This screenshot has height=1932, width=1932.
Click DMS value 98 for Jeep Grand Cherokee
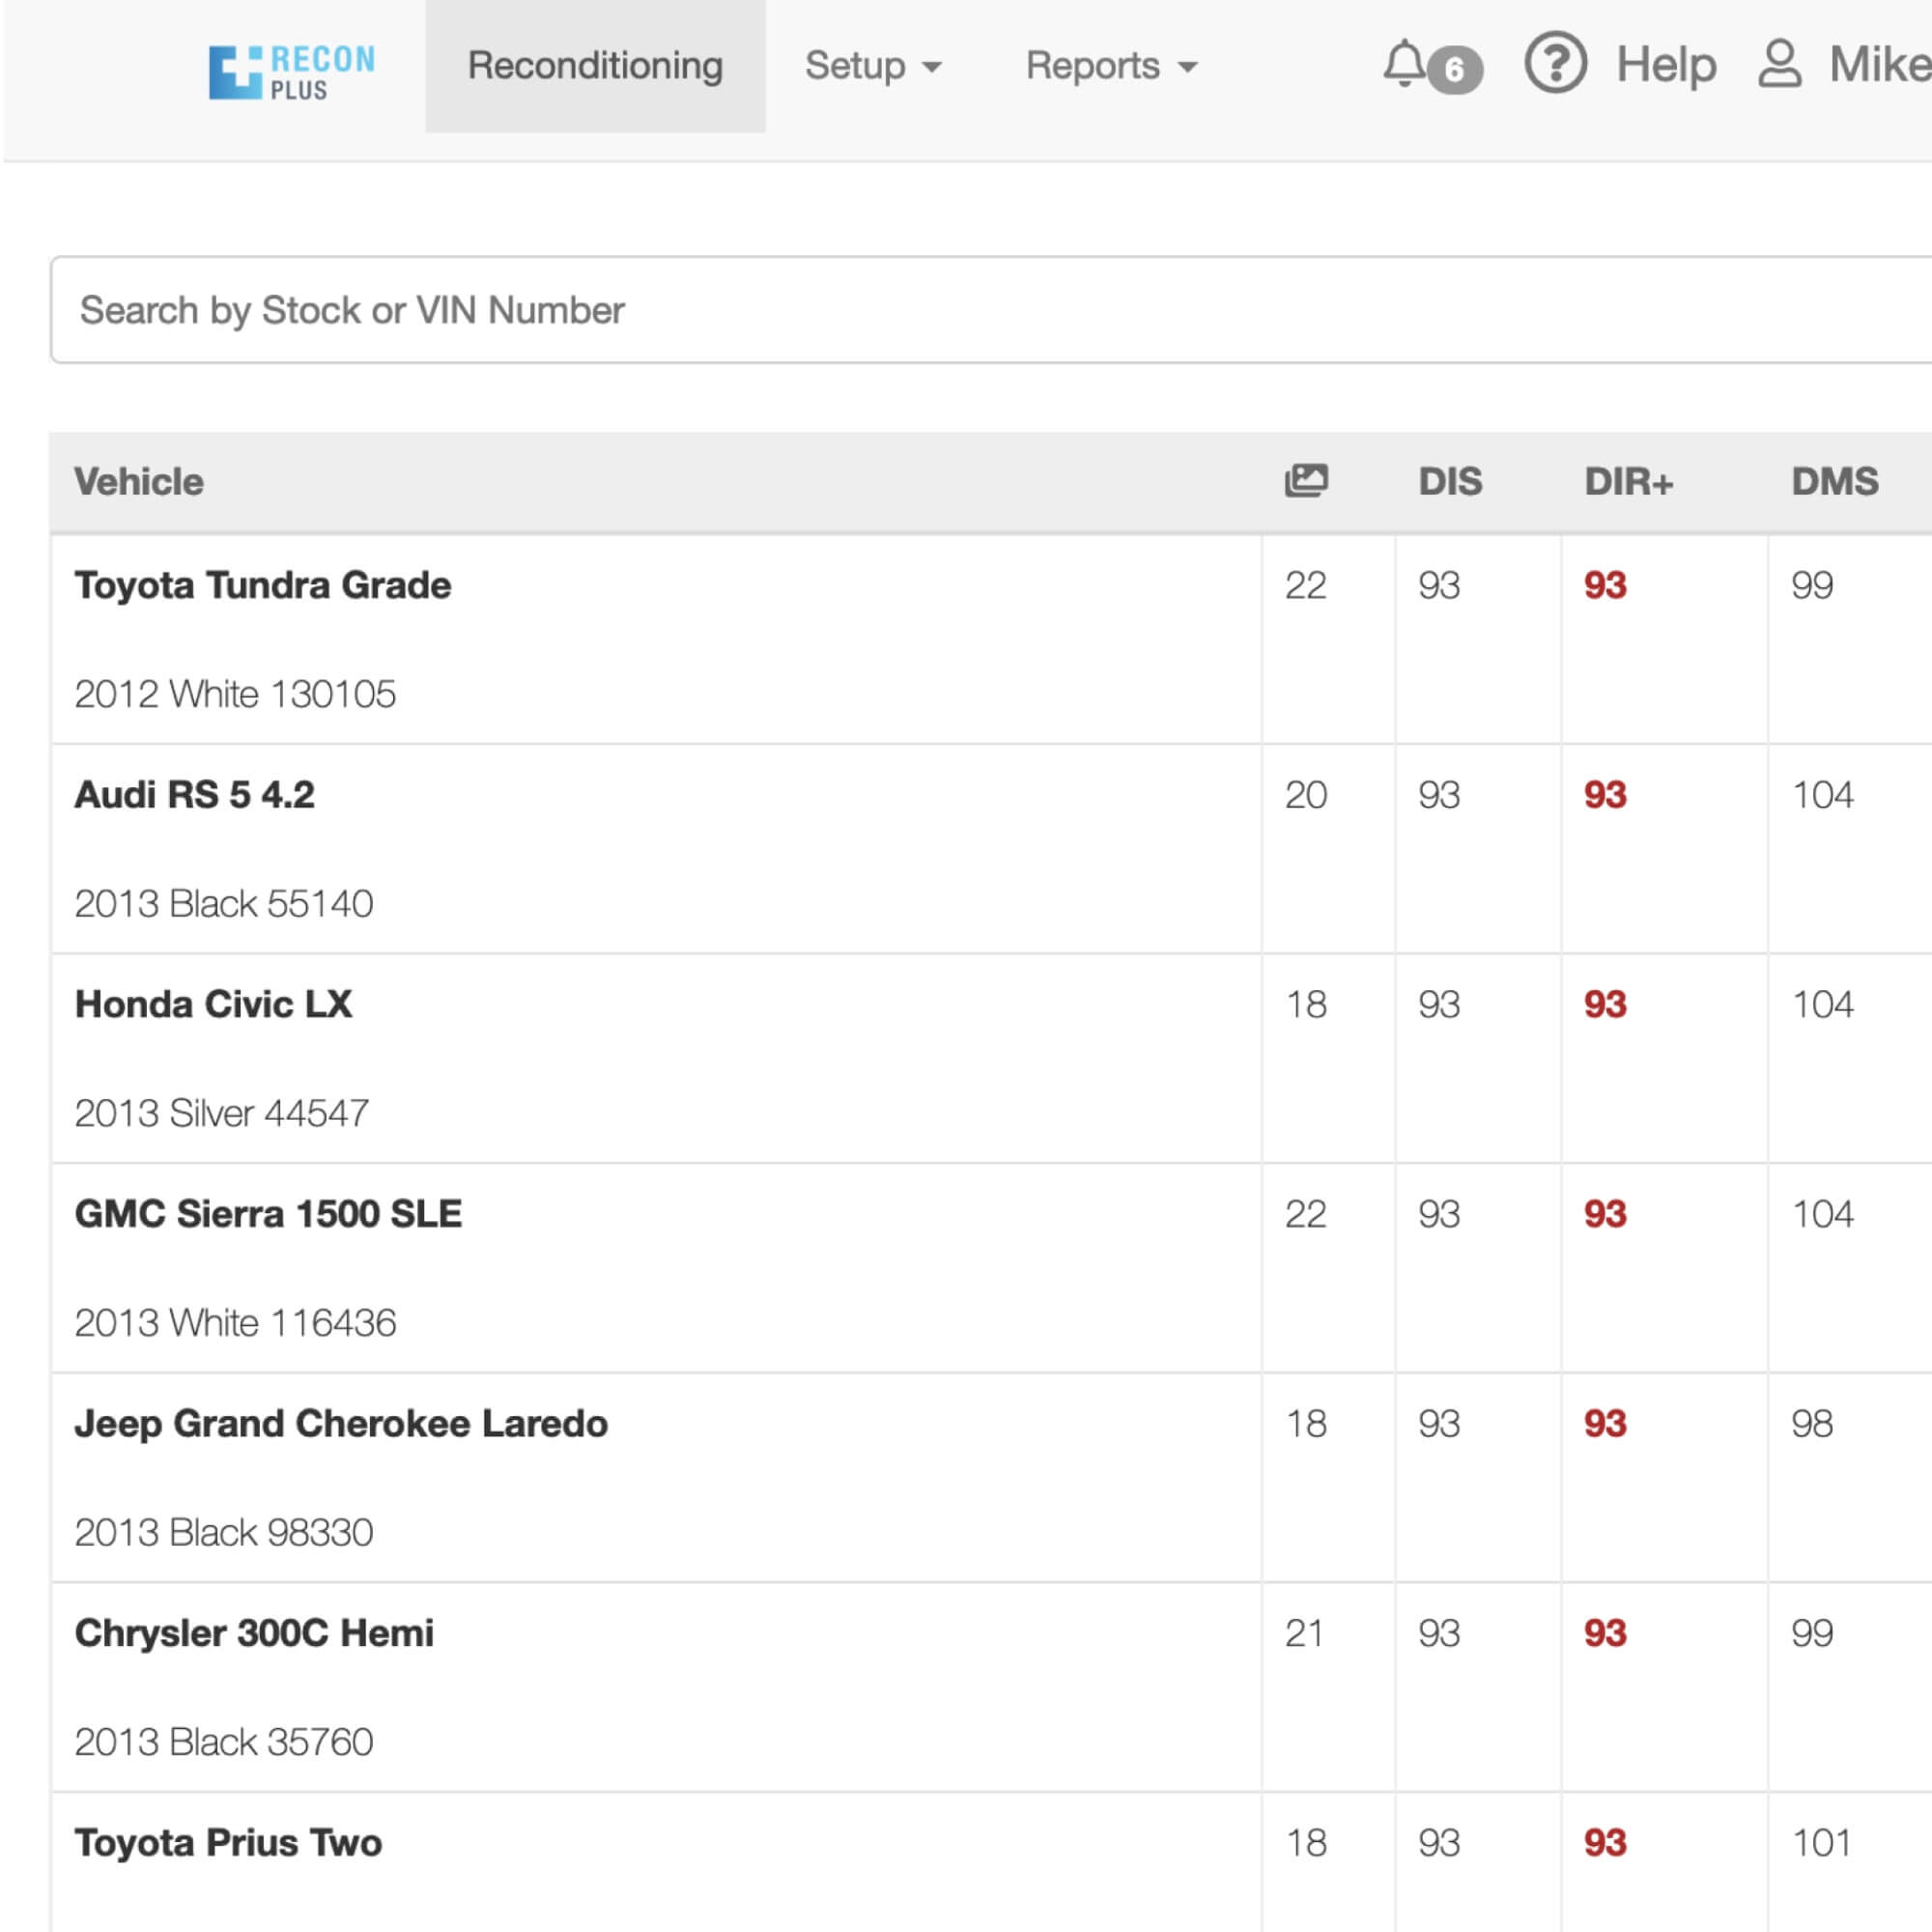click(x=1812, y=1424)
